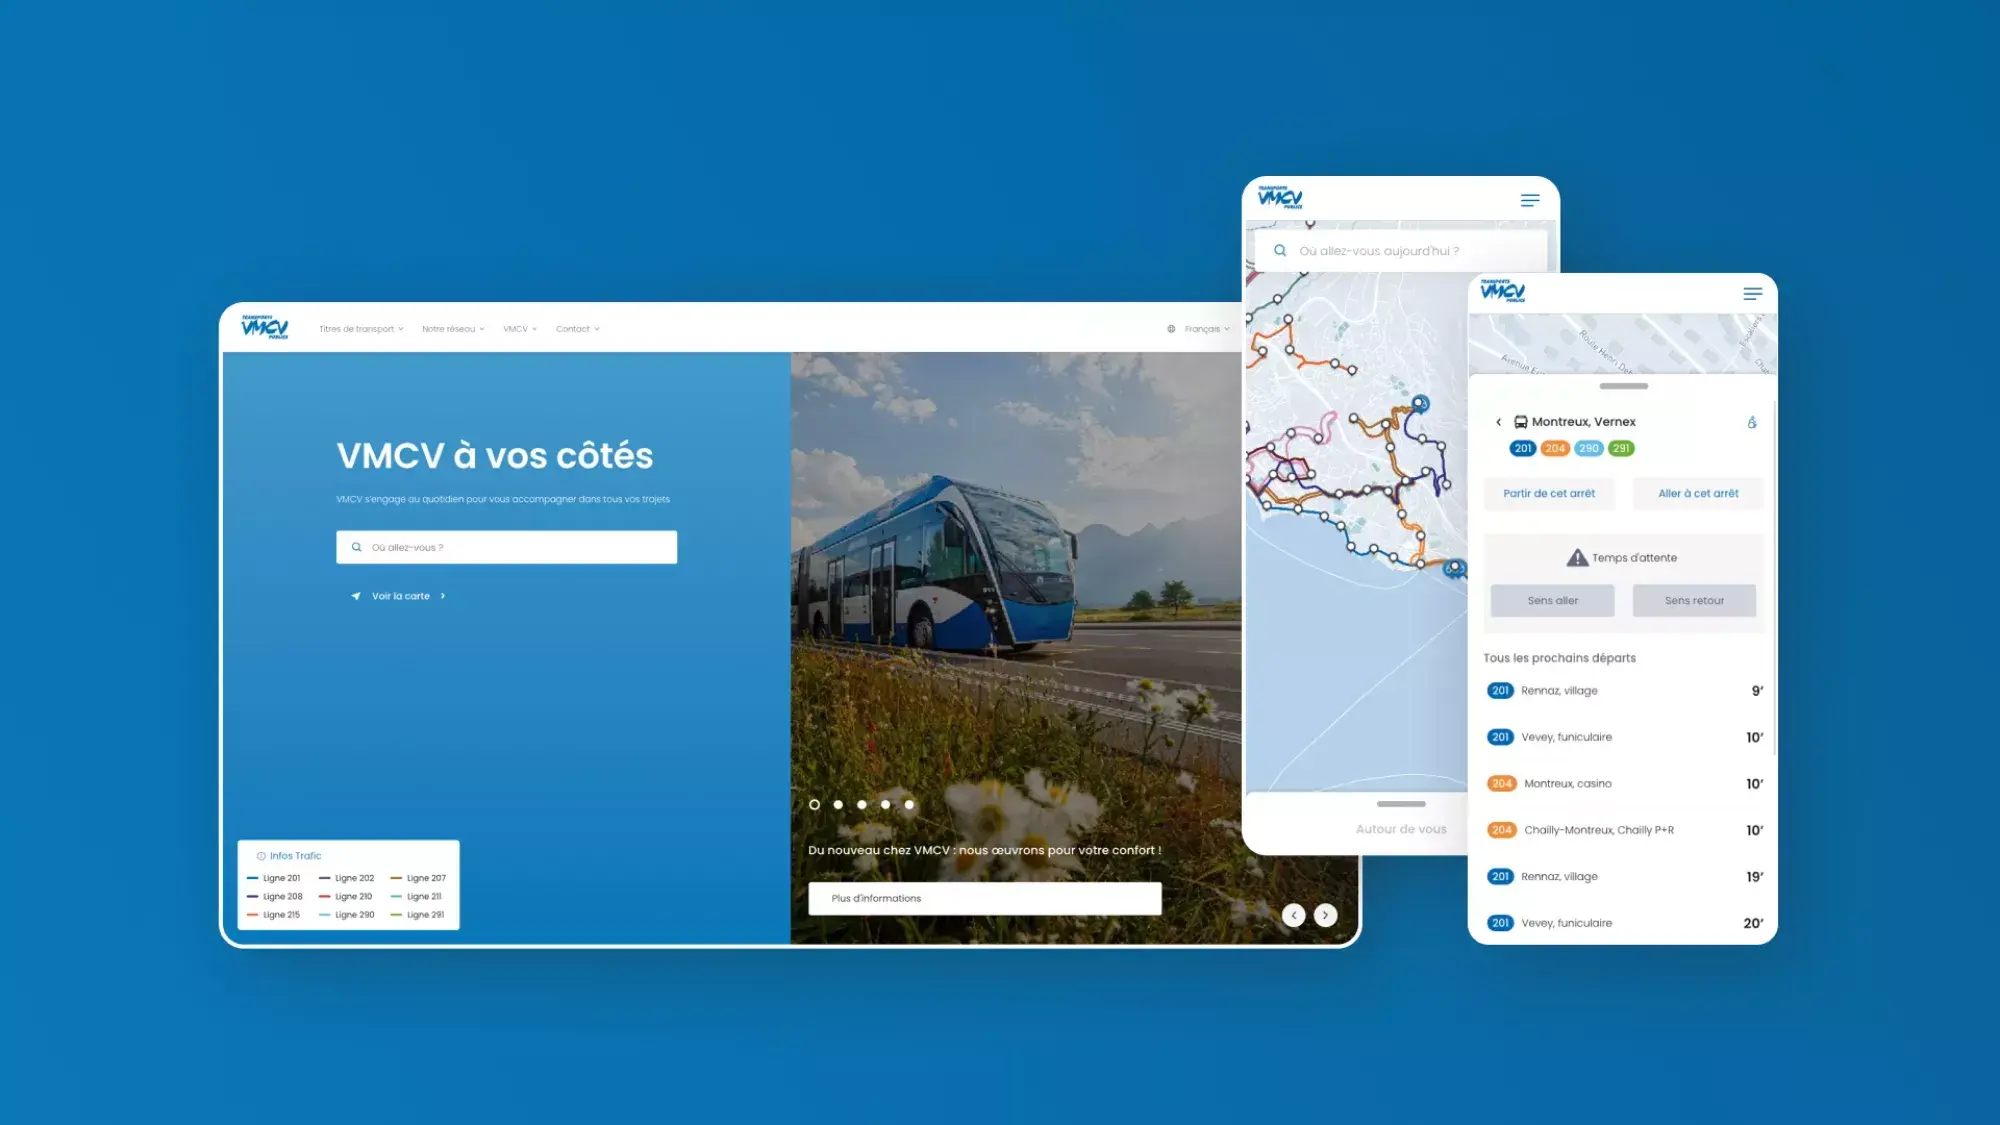Screen dimensions: 2000x1125
Task: Click the location arrow icon beside Voir la carte
Action: coord(356,596)
